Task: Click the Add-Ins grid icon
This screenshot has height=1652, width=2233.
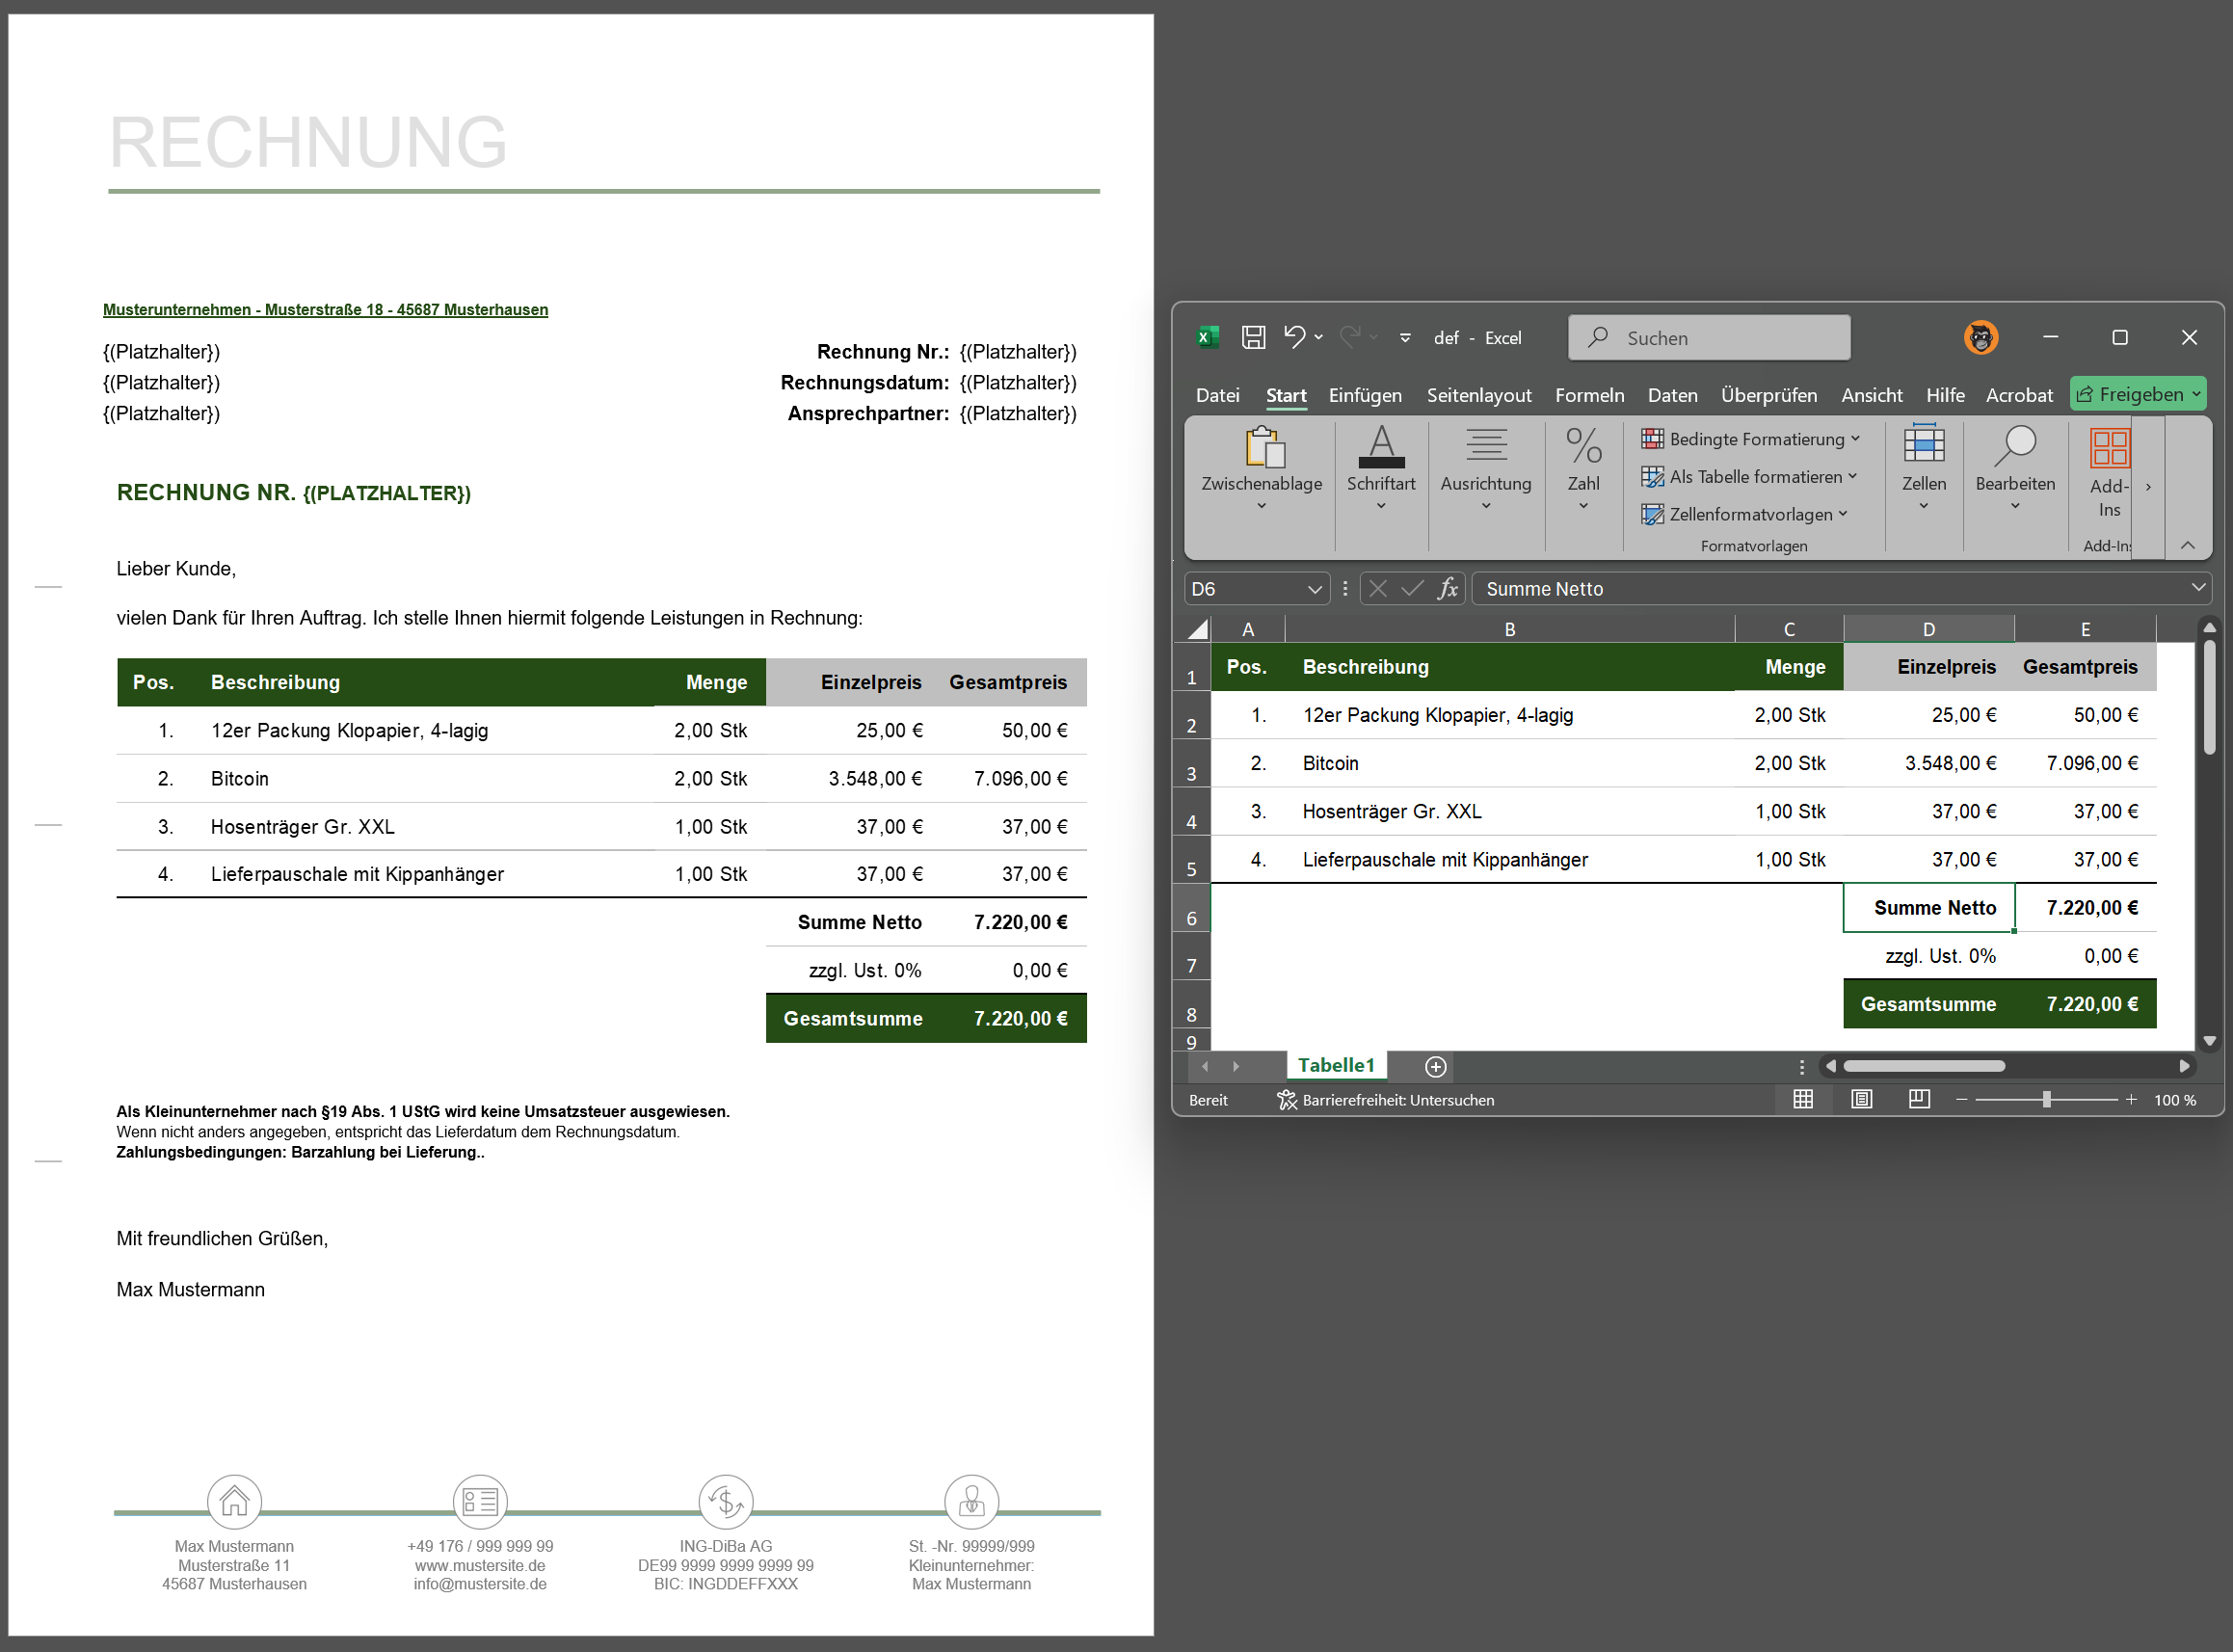Action: pyautogui.click(x=2109, y=450)
